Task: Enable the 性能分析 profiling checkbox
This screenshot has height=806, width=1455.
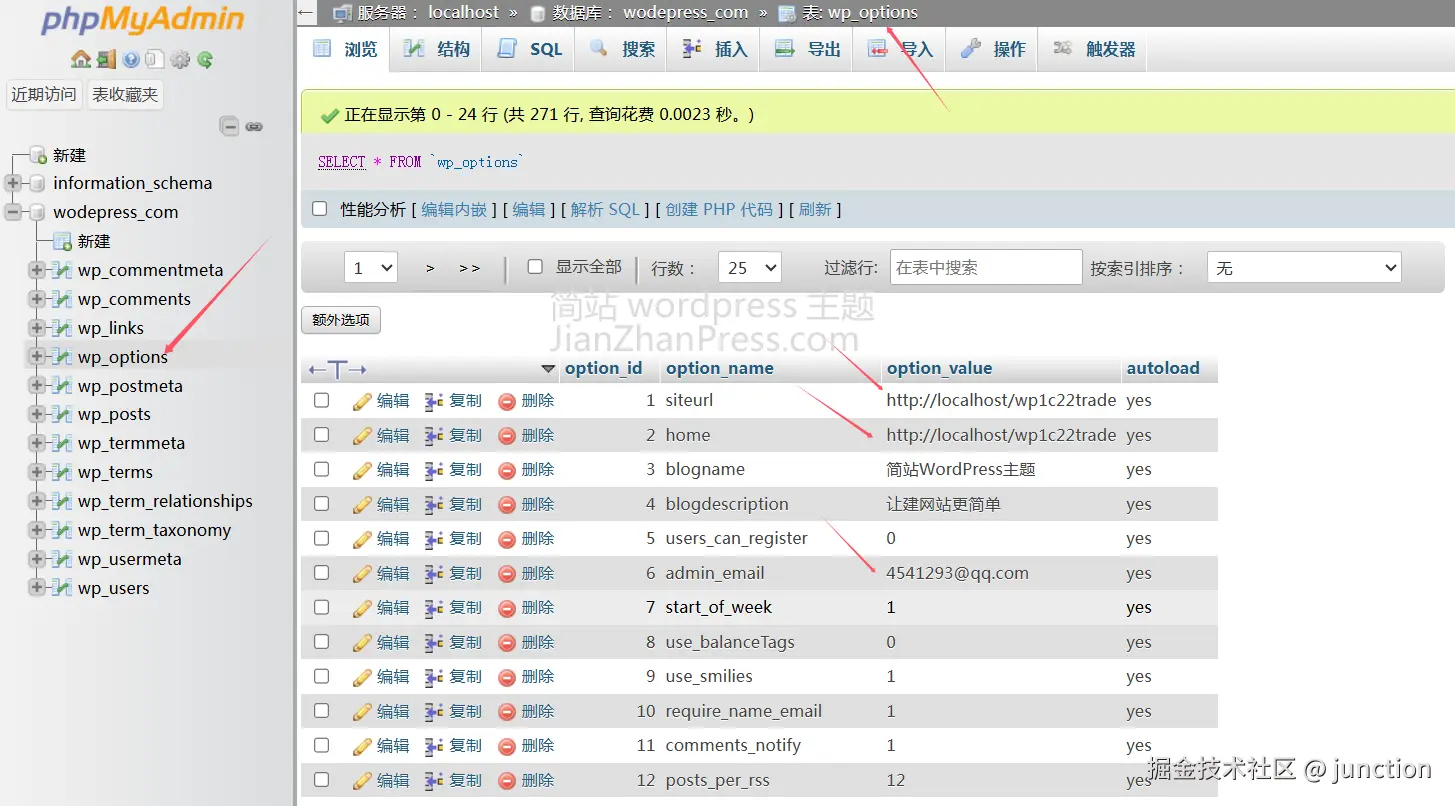Action: click(x=320, y=209)
